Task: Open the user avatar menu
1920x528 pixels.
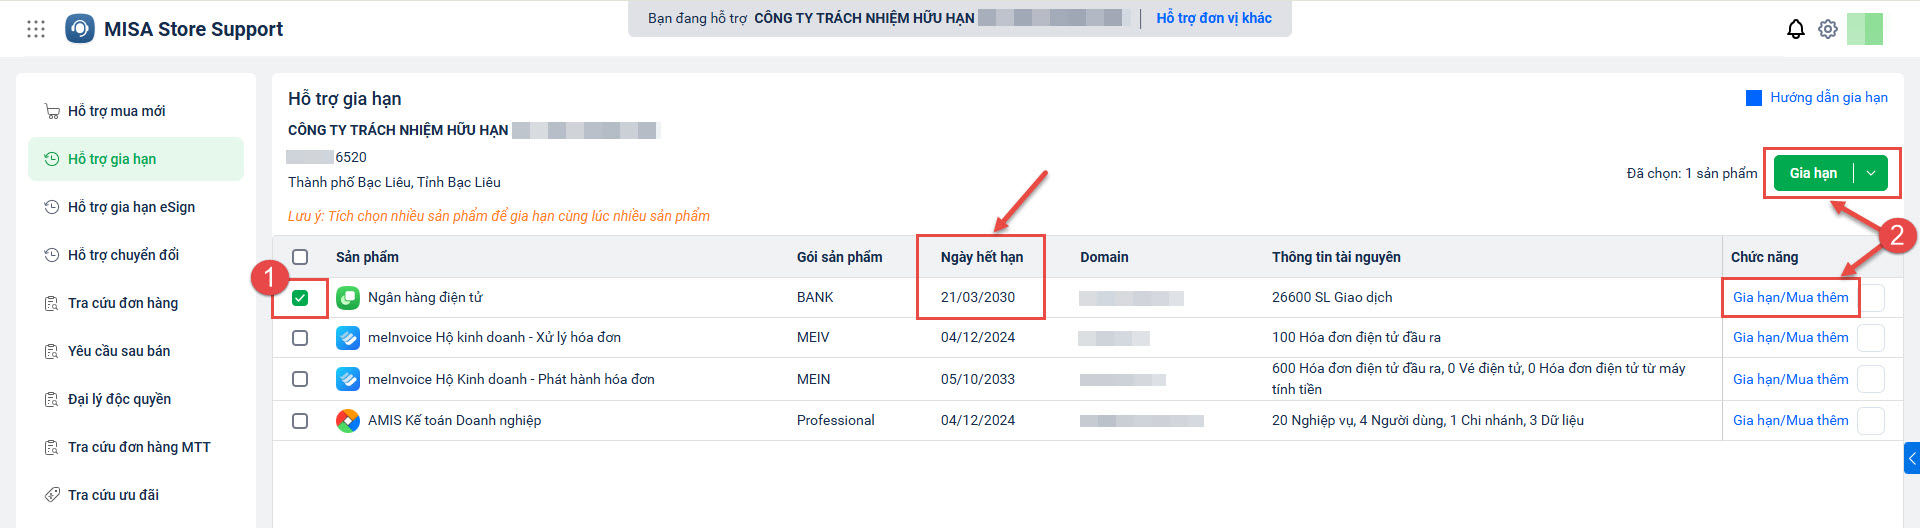Action: click(x=1865, y=29)
